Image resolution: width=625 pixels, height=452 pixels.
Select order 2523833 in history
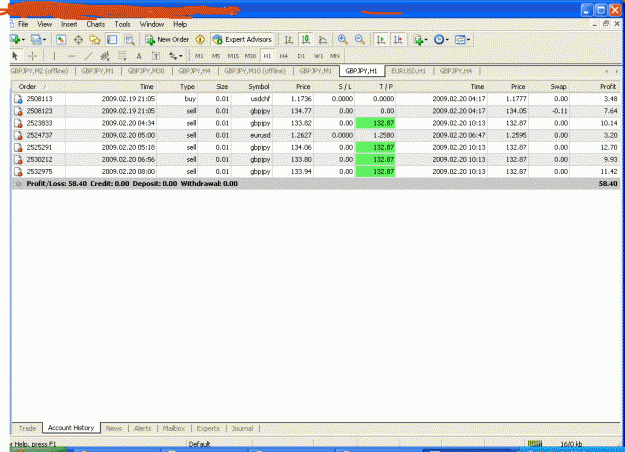(316, 123)
